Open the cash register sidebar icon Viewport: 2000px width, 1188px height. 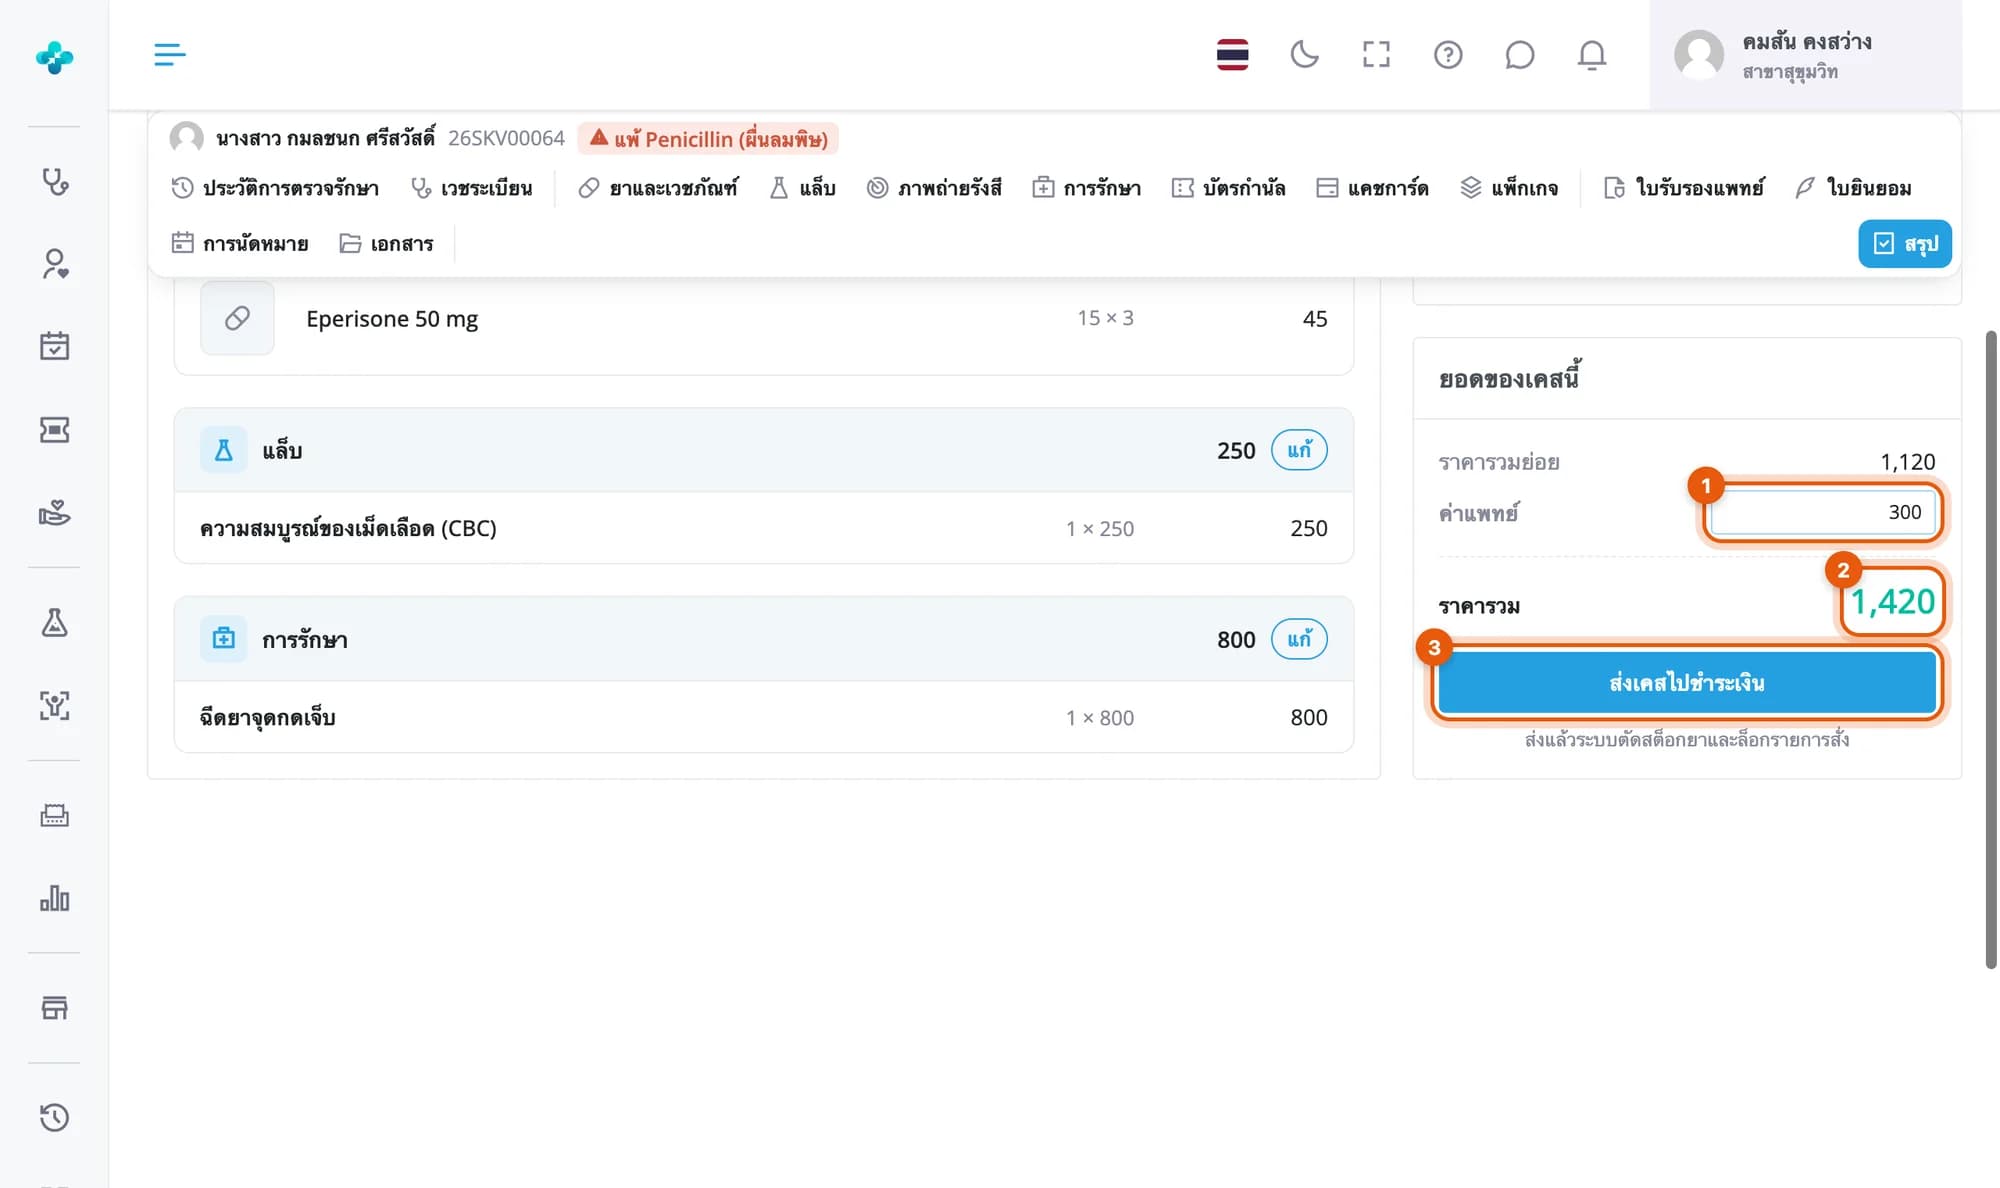[x=54, y=816]
